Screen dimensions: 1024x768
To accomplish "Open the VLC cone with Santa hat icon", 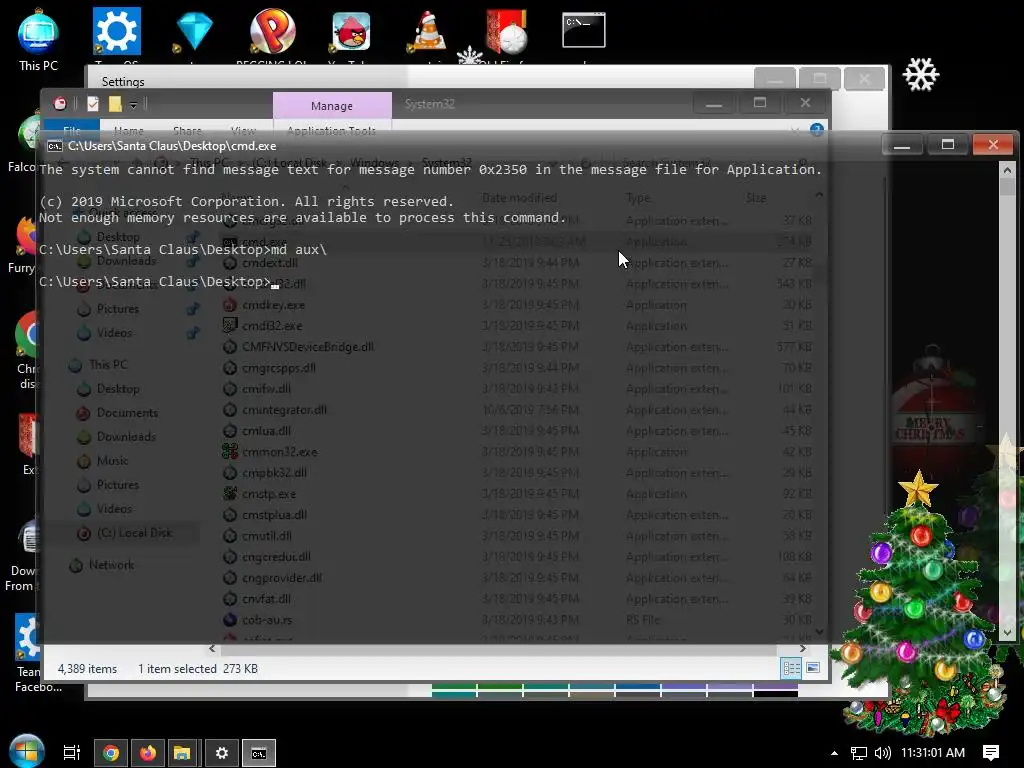I will pyautogui.click(x=428, y=32).
